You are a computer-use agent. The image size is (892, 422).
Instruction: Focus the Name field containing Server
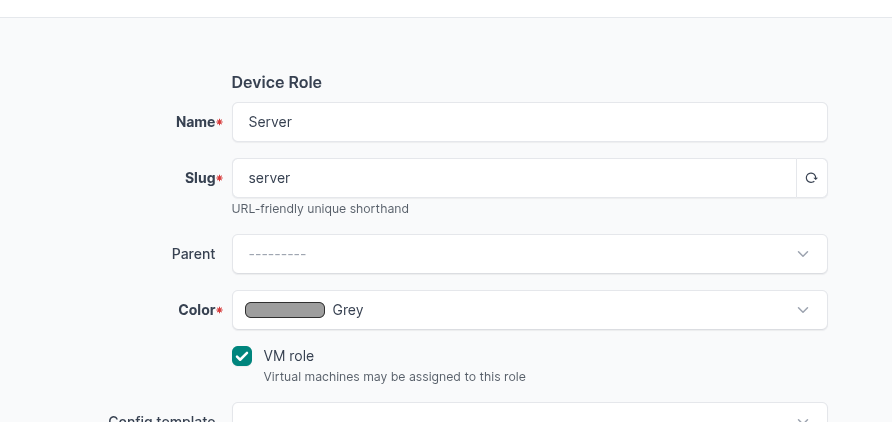pyautogui.click(x=530, y=122)
